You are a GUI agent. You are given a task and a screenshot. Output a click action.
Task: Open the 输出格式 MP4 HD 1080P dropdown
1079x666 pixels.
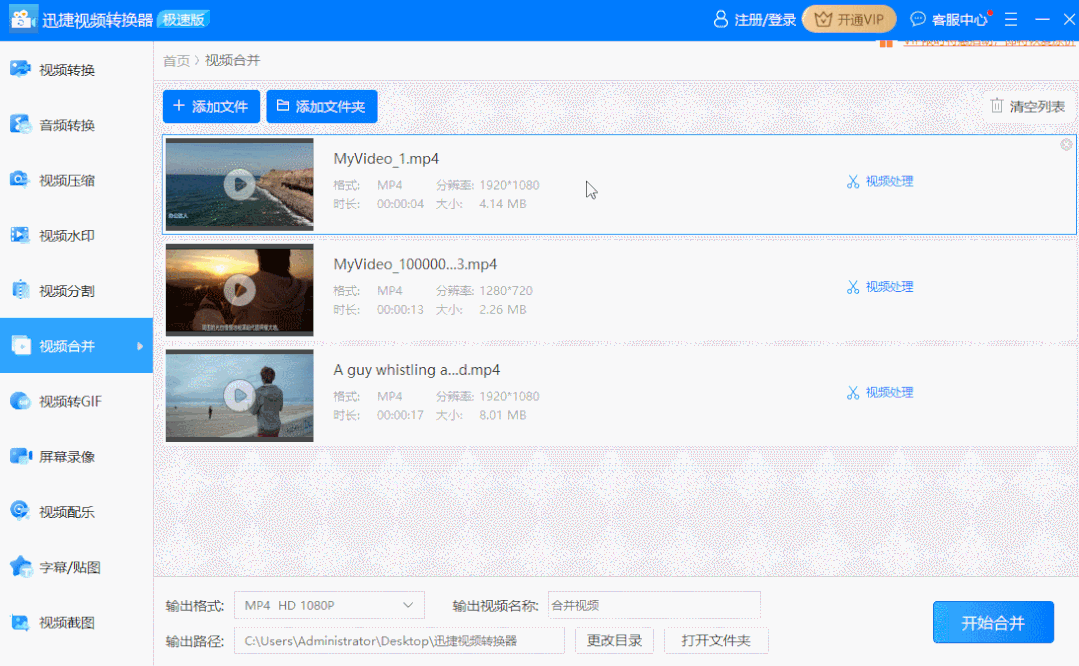point(329,605)
